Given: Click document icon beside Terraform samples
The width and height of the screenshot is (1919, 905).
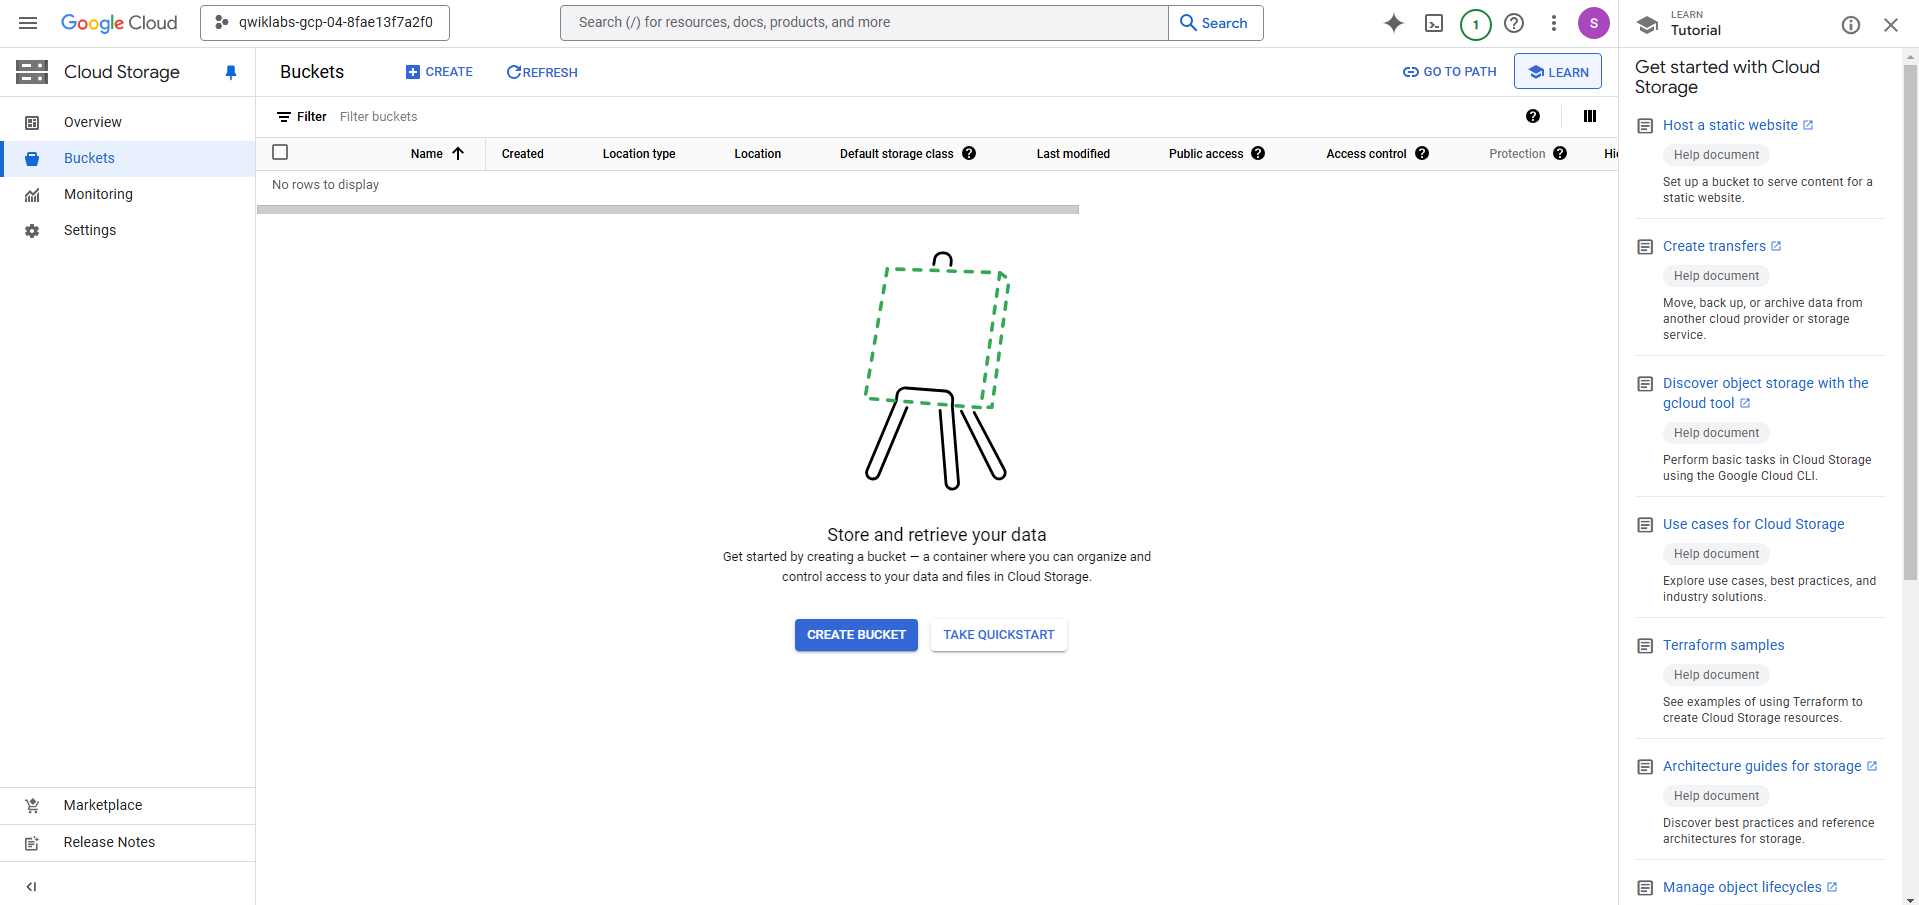Looking at the screenshot, I should point(1645,646).
